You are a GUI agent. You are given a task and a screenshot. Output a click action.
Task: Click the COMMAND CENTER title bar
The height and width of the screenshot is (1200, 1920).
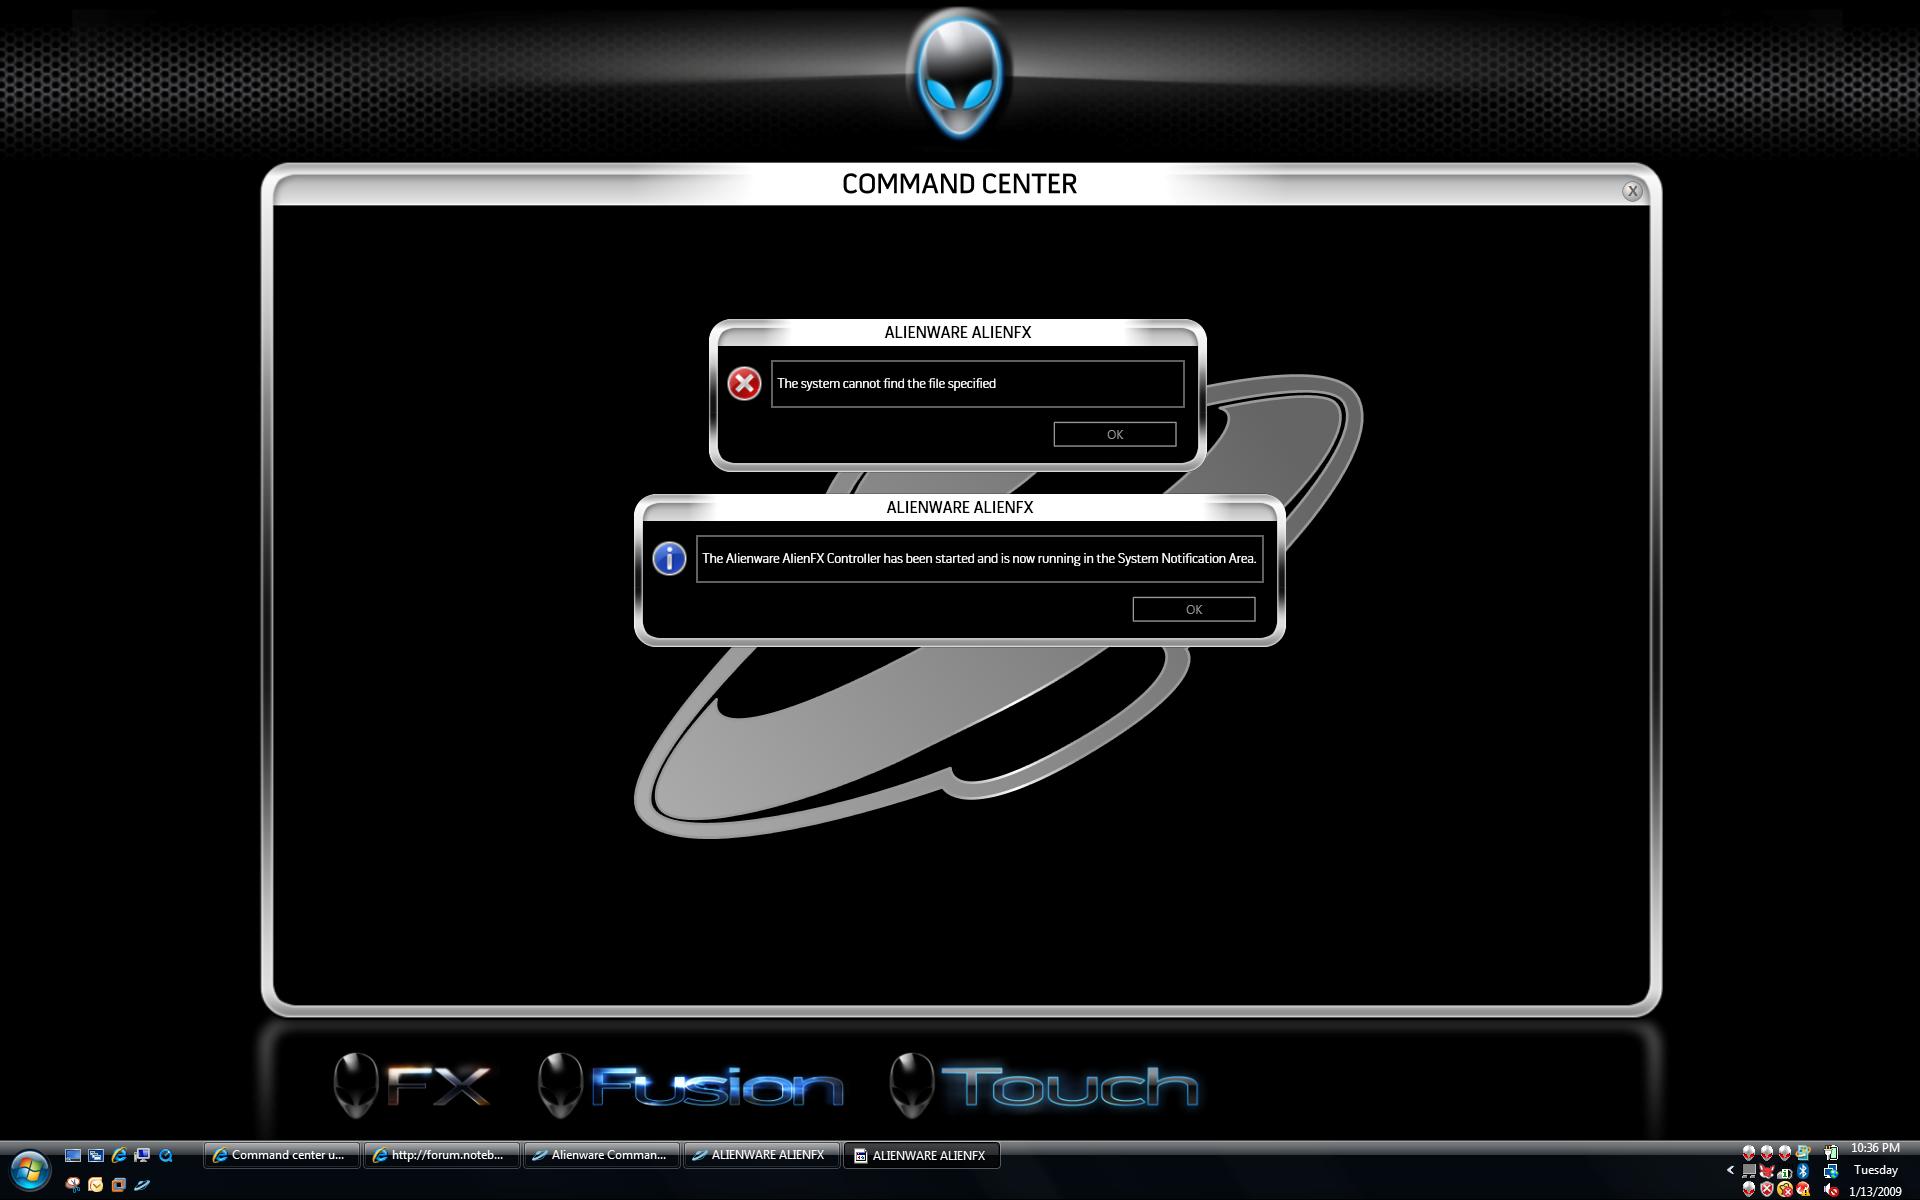click(x=959, y=184)
